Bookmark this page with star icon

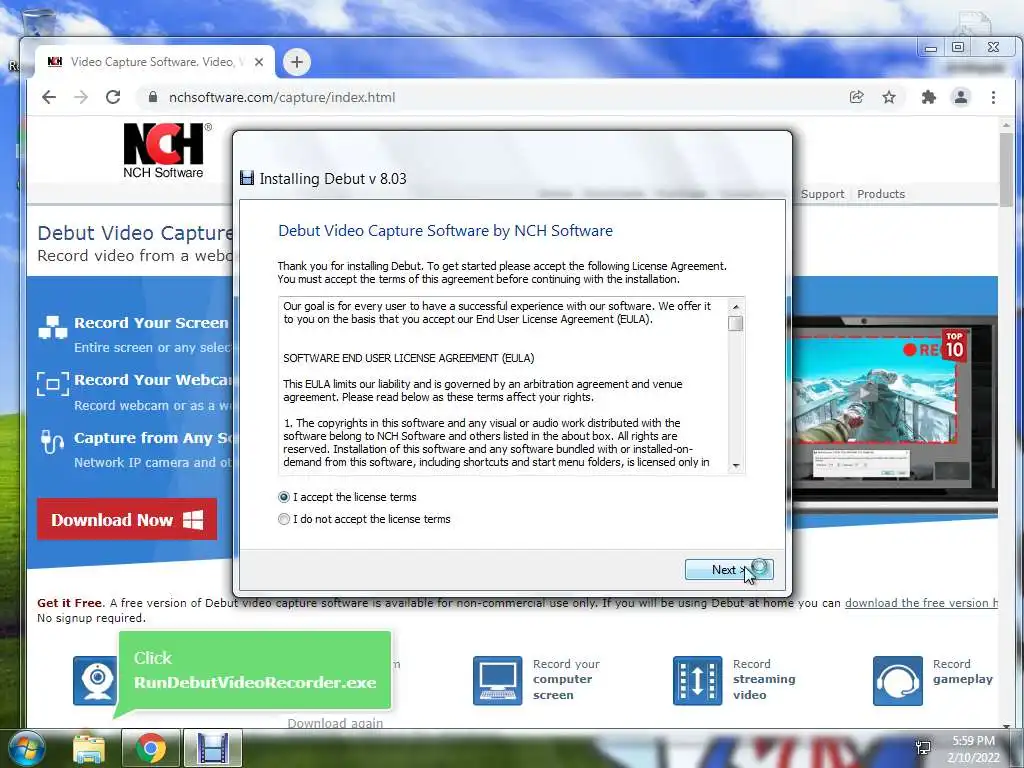889,97
